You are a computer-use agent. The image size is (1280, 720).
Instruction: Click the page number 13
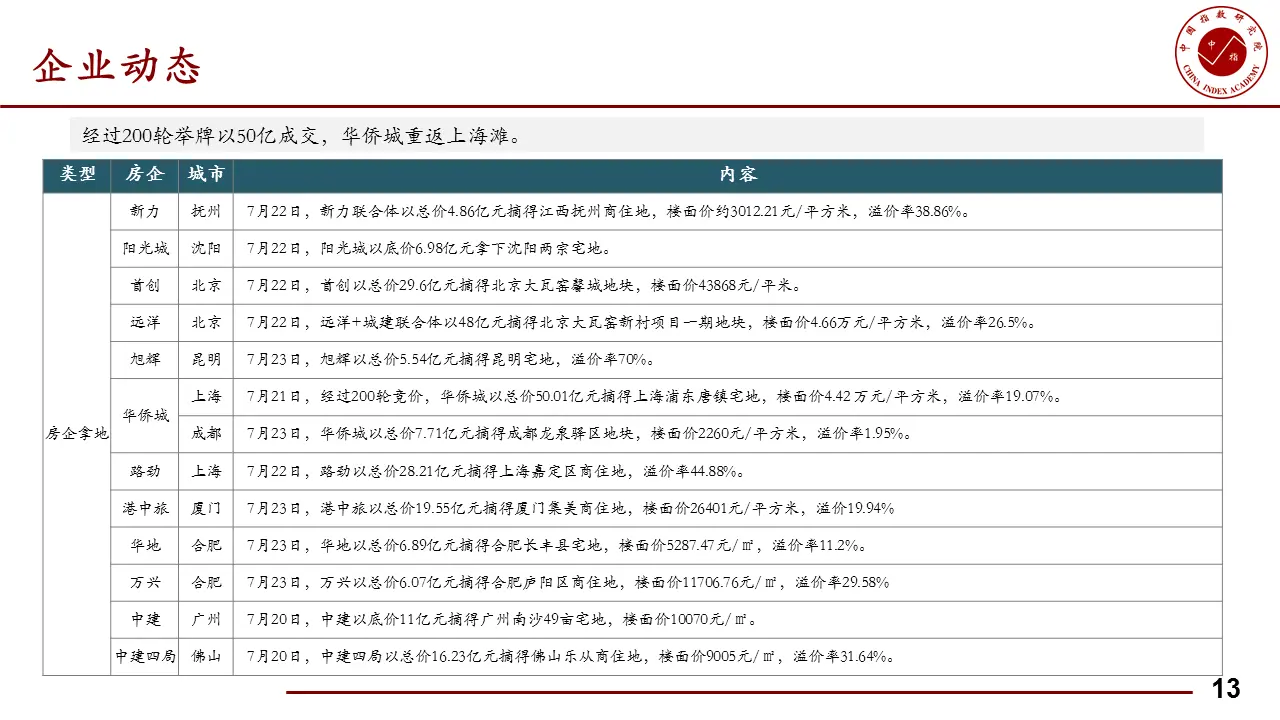[1226, 689]
